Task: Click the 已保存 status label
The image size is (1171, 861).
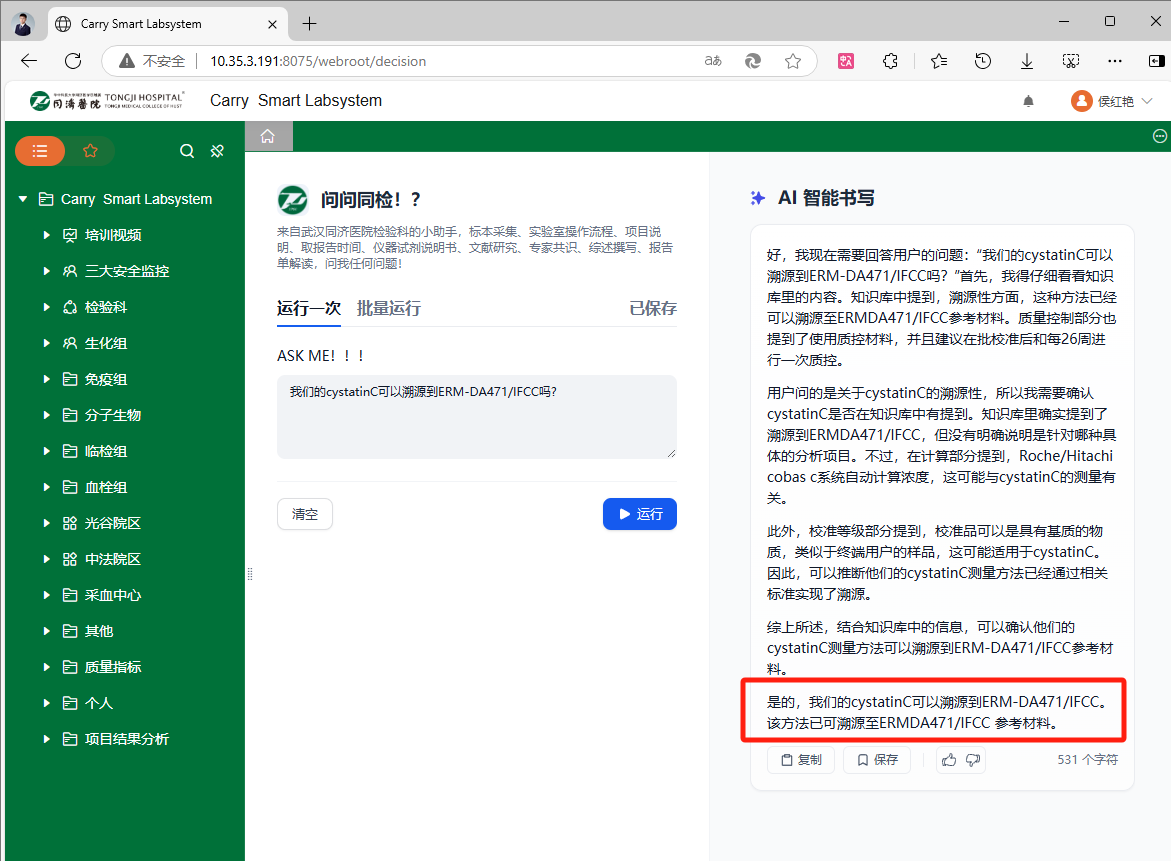Action: tap(653, 308)
